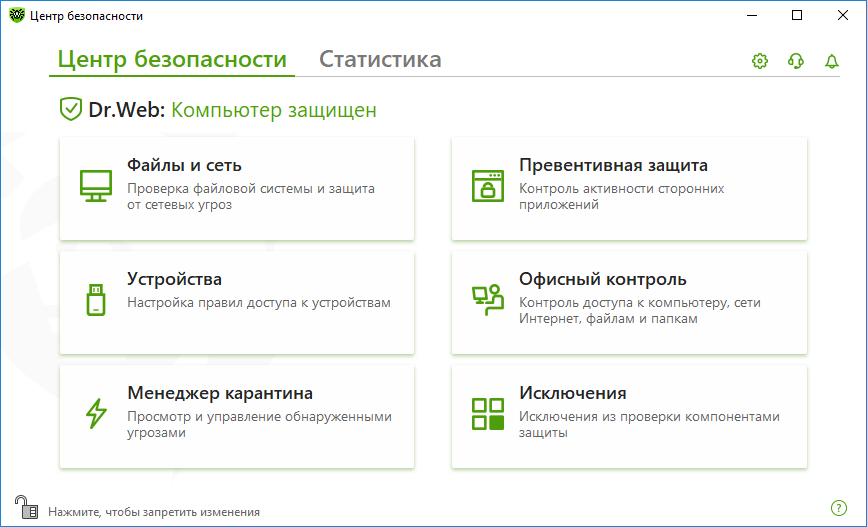Switch to the Статистика tab
The height and width of the screenshot is (527, 867).
(x=380, y=59)
